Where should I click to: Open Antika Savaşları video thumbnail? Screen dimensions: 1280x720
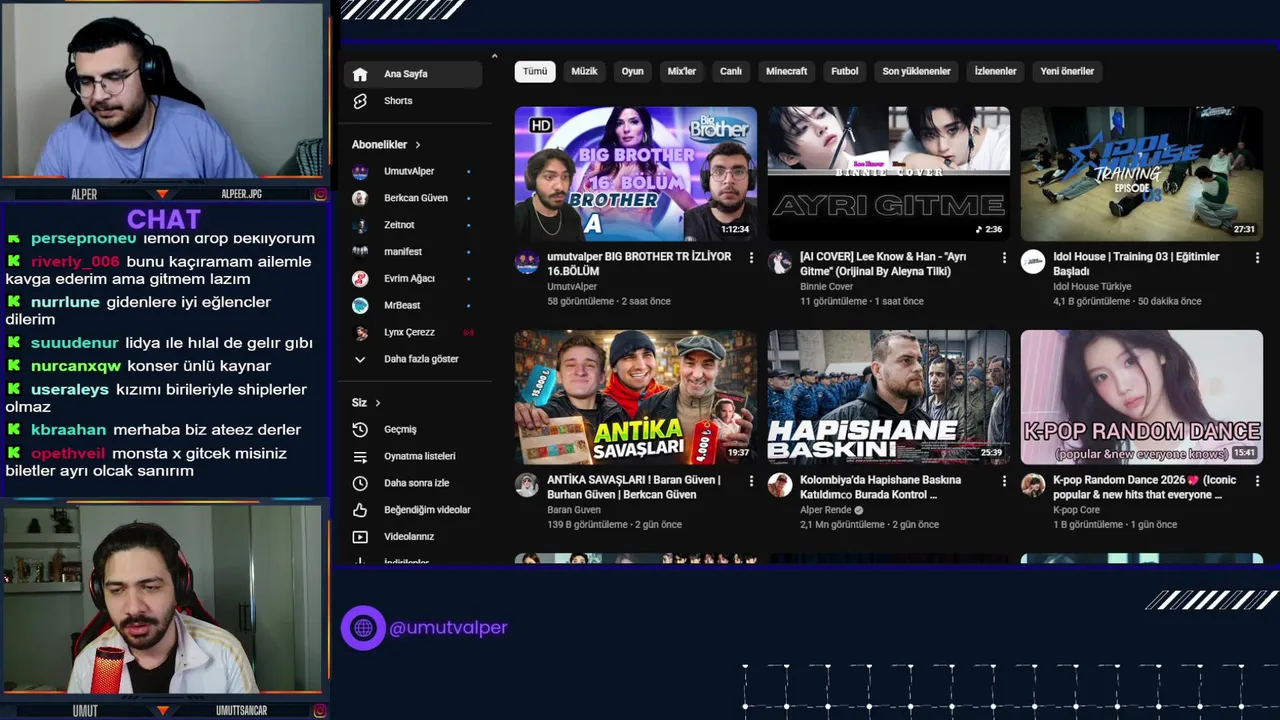coord(636,397)
